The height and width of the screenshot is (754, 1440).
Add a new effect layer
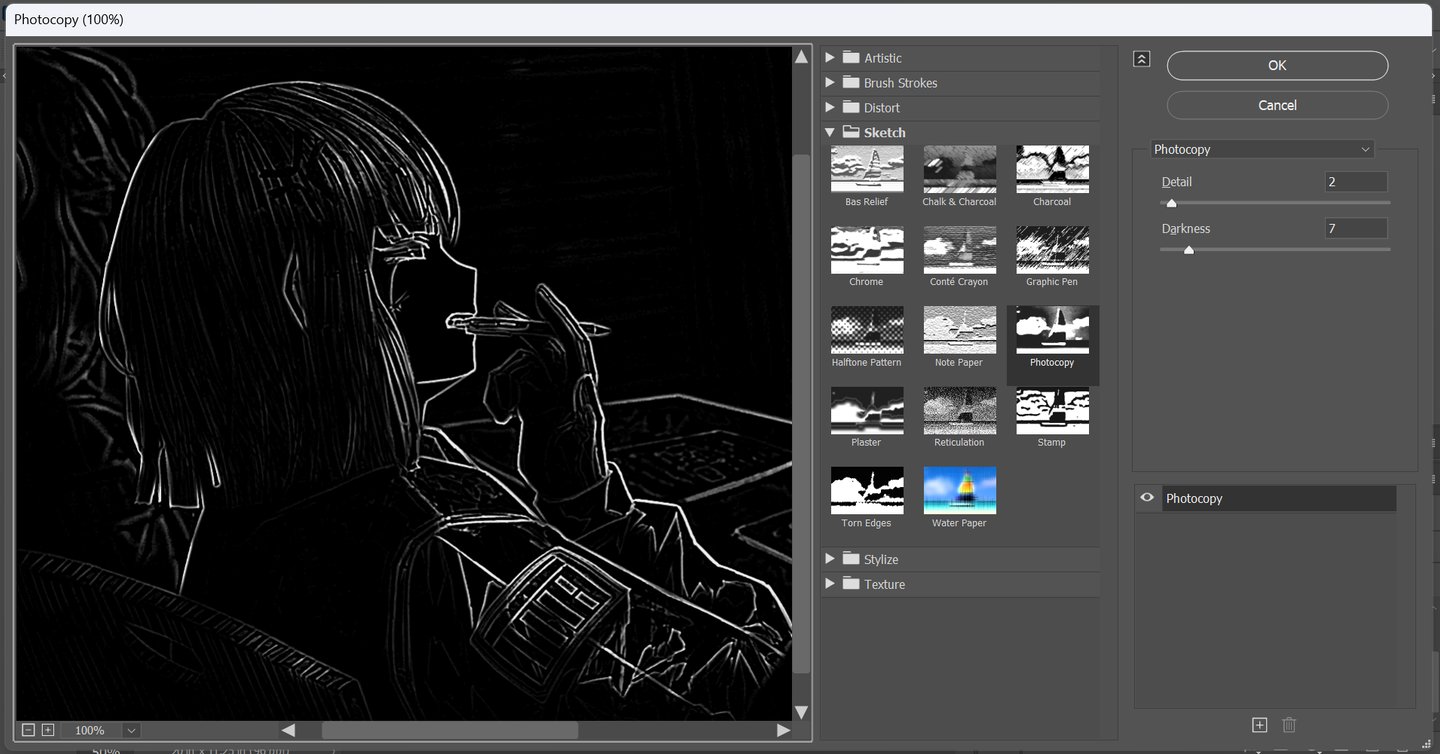(1259, 725)
